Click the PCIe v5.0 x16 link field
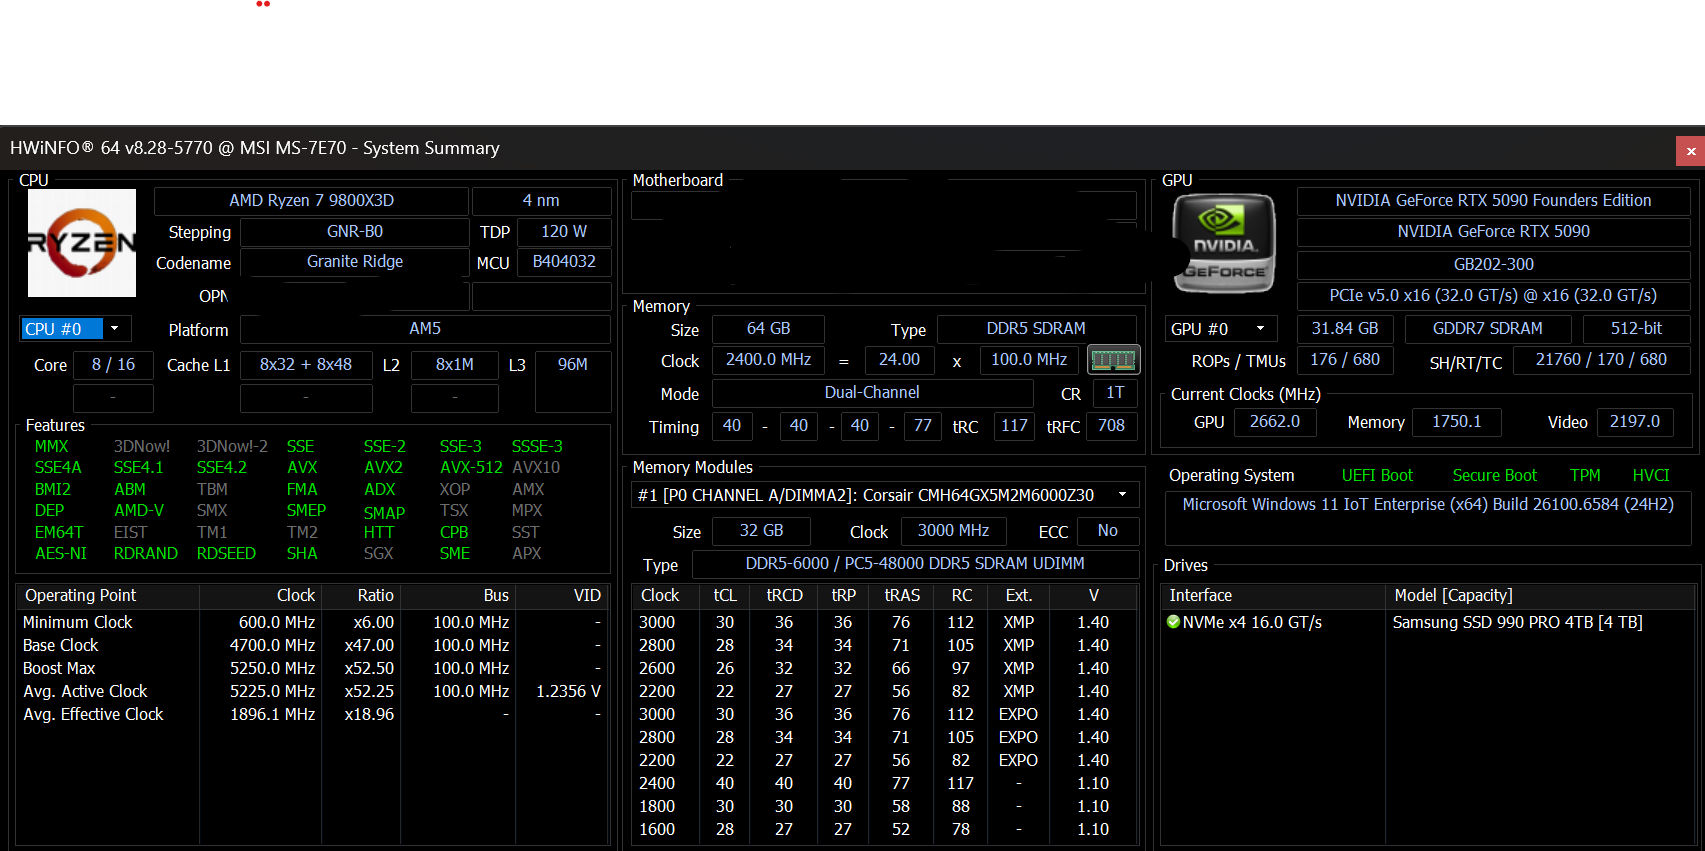Viewport: 1705px width, 851px height. [1493, 296]
